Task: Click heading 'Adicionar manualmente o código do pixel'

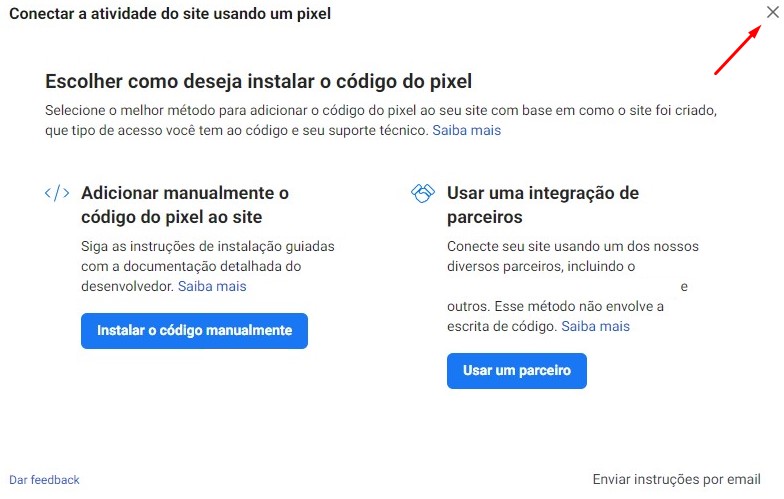Action: pyautogui.click(x=185, y=204)
